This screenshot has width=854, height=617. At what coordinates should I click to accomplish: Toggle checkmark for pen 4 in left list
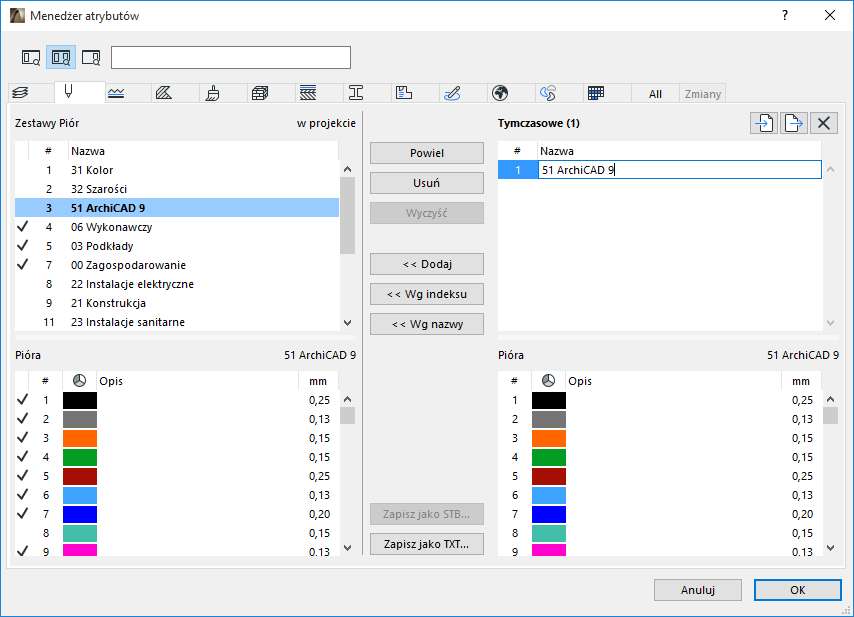22,456
